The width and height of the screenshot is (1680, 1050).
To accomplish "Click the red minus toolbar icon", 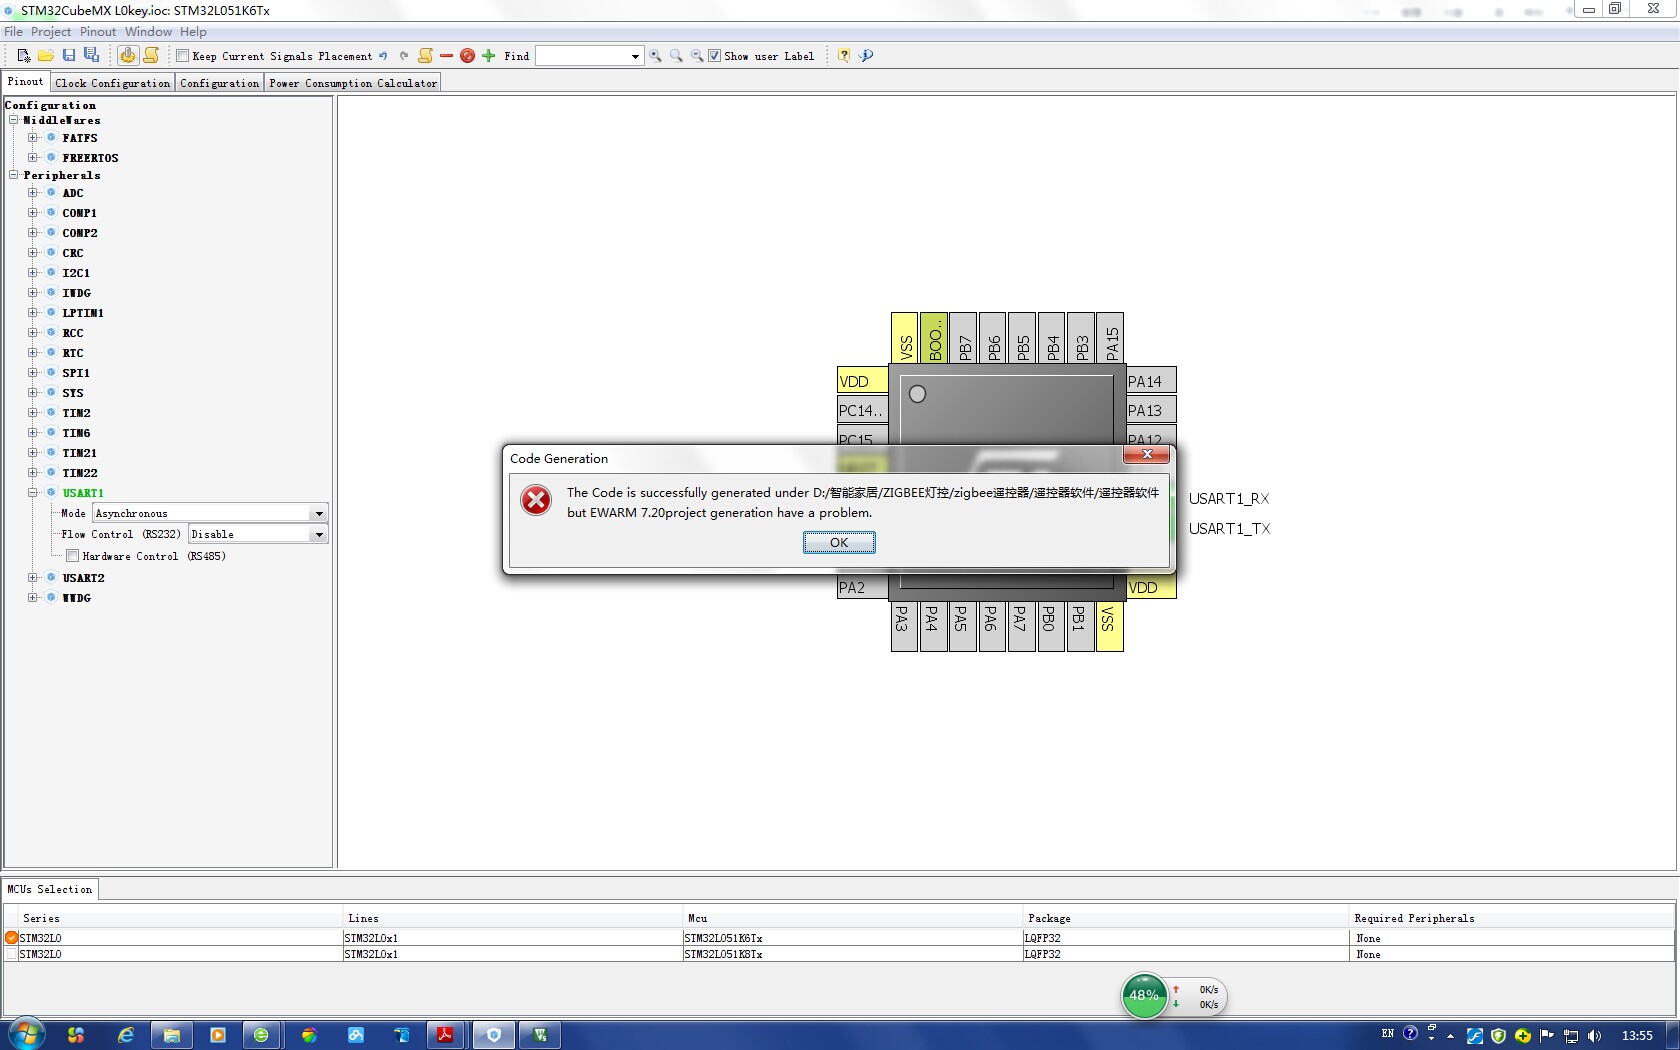I will (446, 56).
